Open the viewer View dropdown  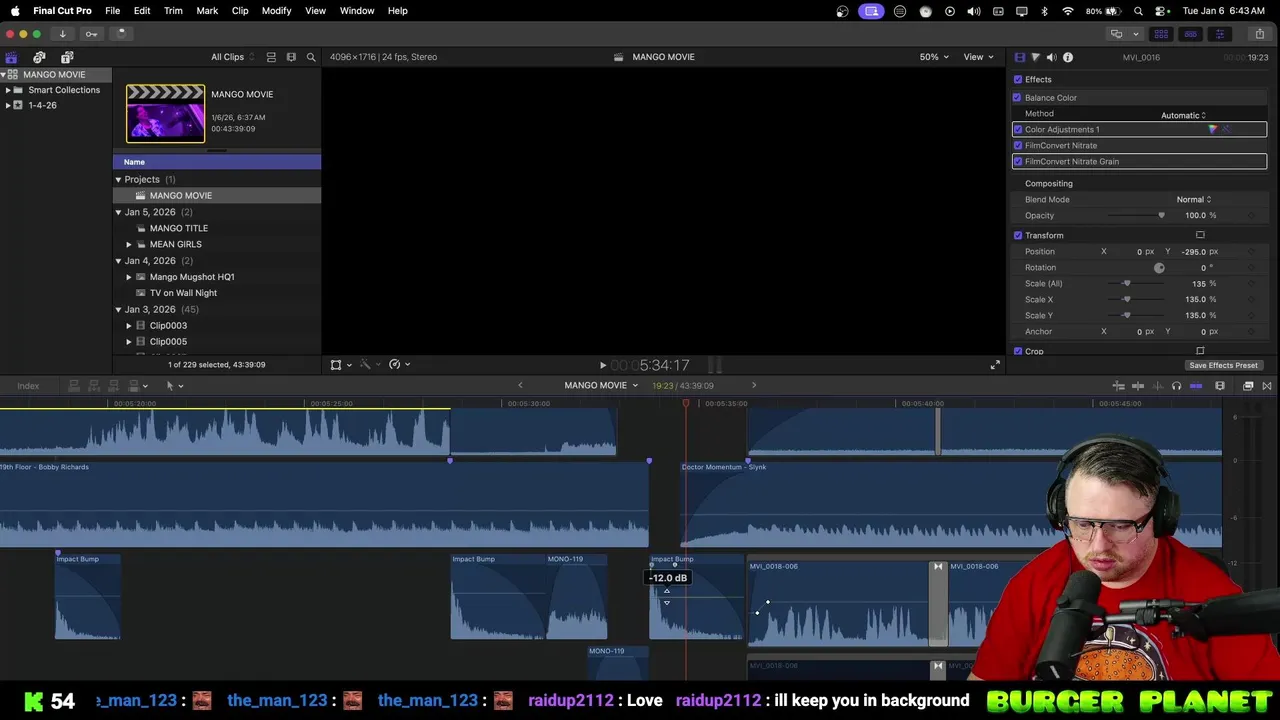pyautogui.click(x=978, y=57)
